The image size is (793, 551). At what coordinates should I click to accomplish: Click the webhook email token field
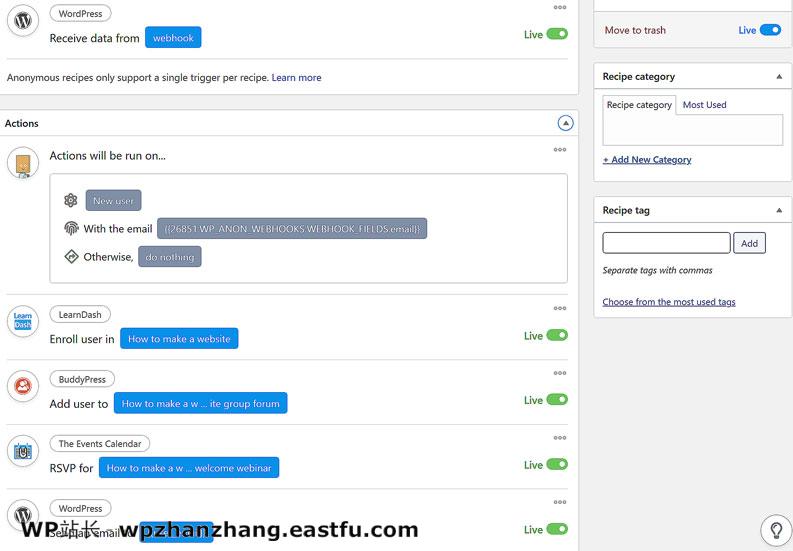pos(292,228)
